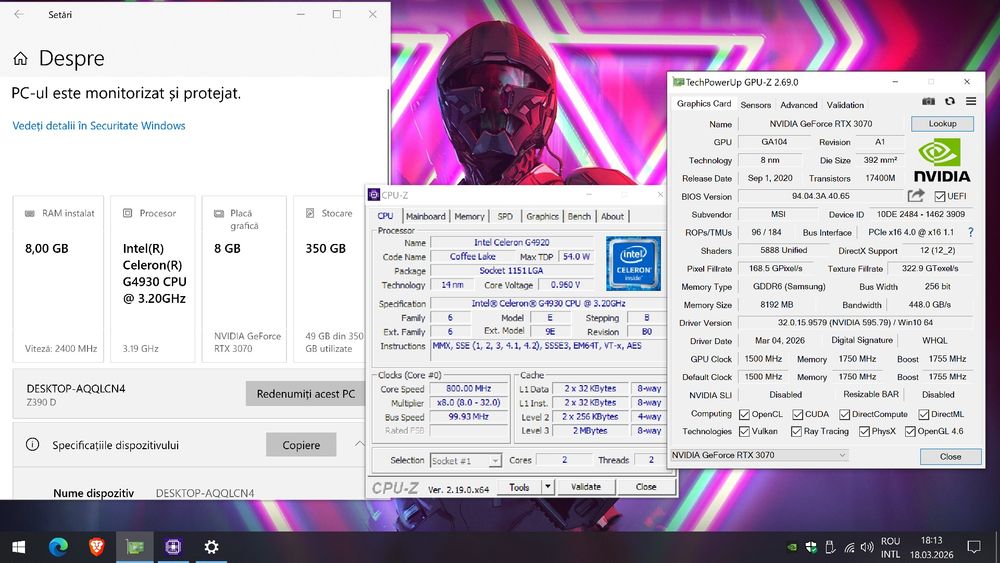Open the GPU-Z hamburger menu icon
The height and width of the screenshot is (563, 1000).
(x=971, y=101)
